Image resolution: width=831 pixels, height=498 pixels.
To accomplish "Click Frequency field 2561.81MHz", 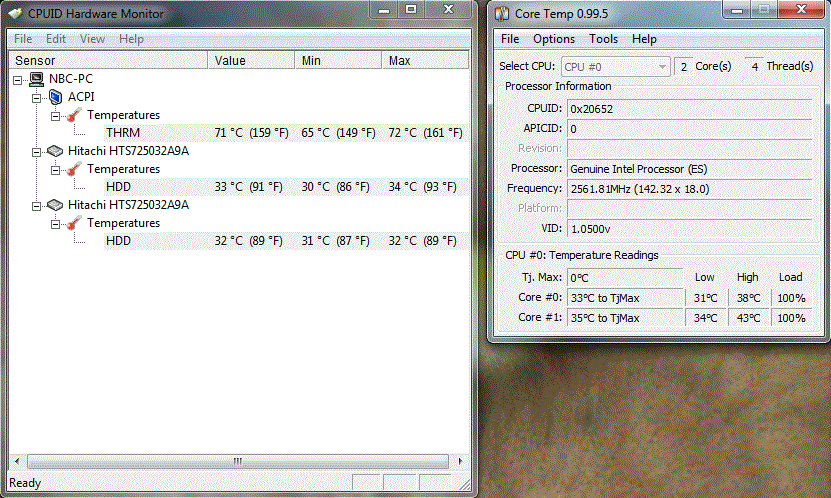I will pos(689,189).
